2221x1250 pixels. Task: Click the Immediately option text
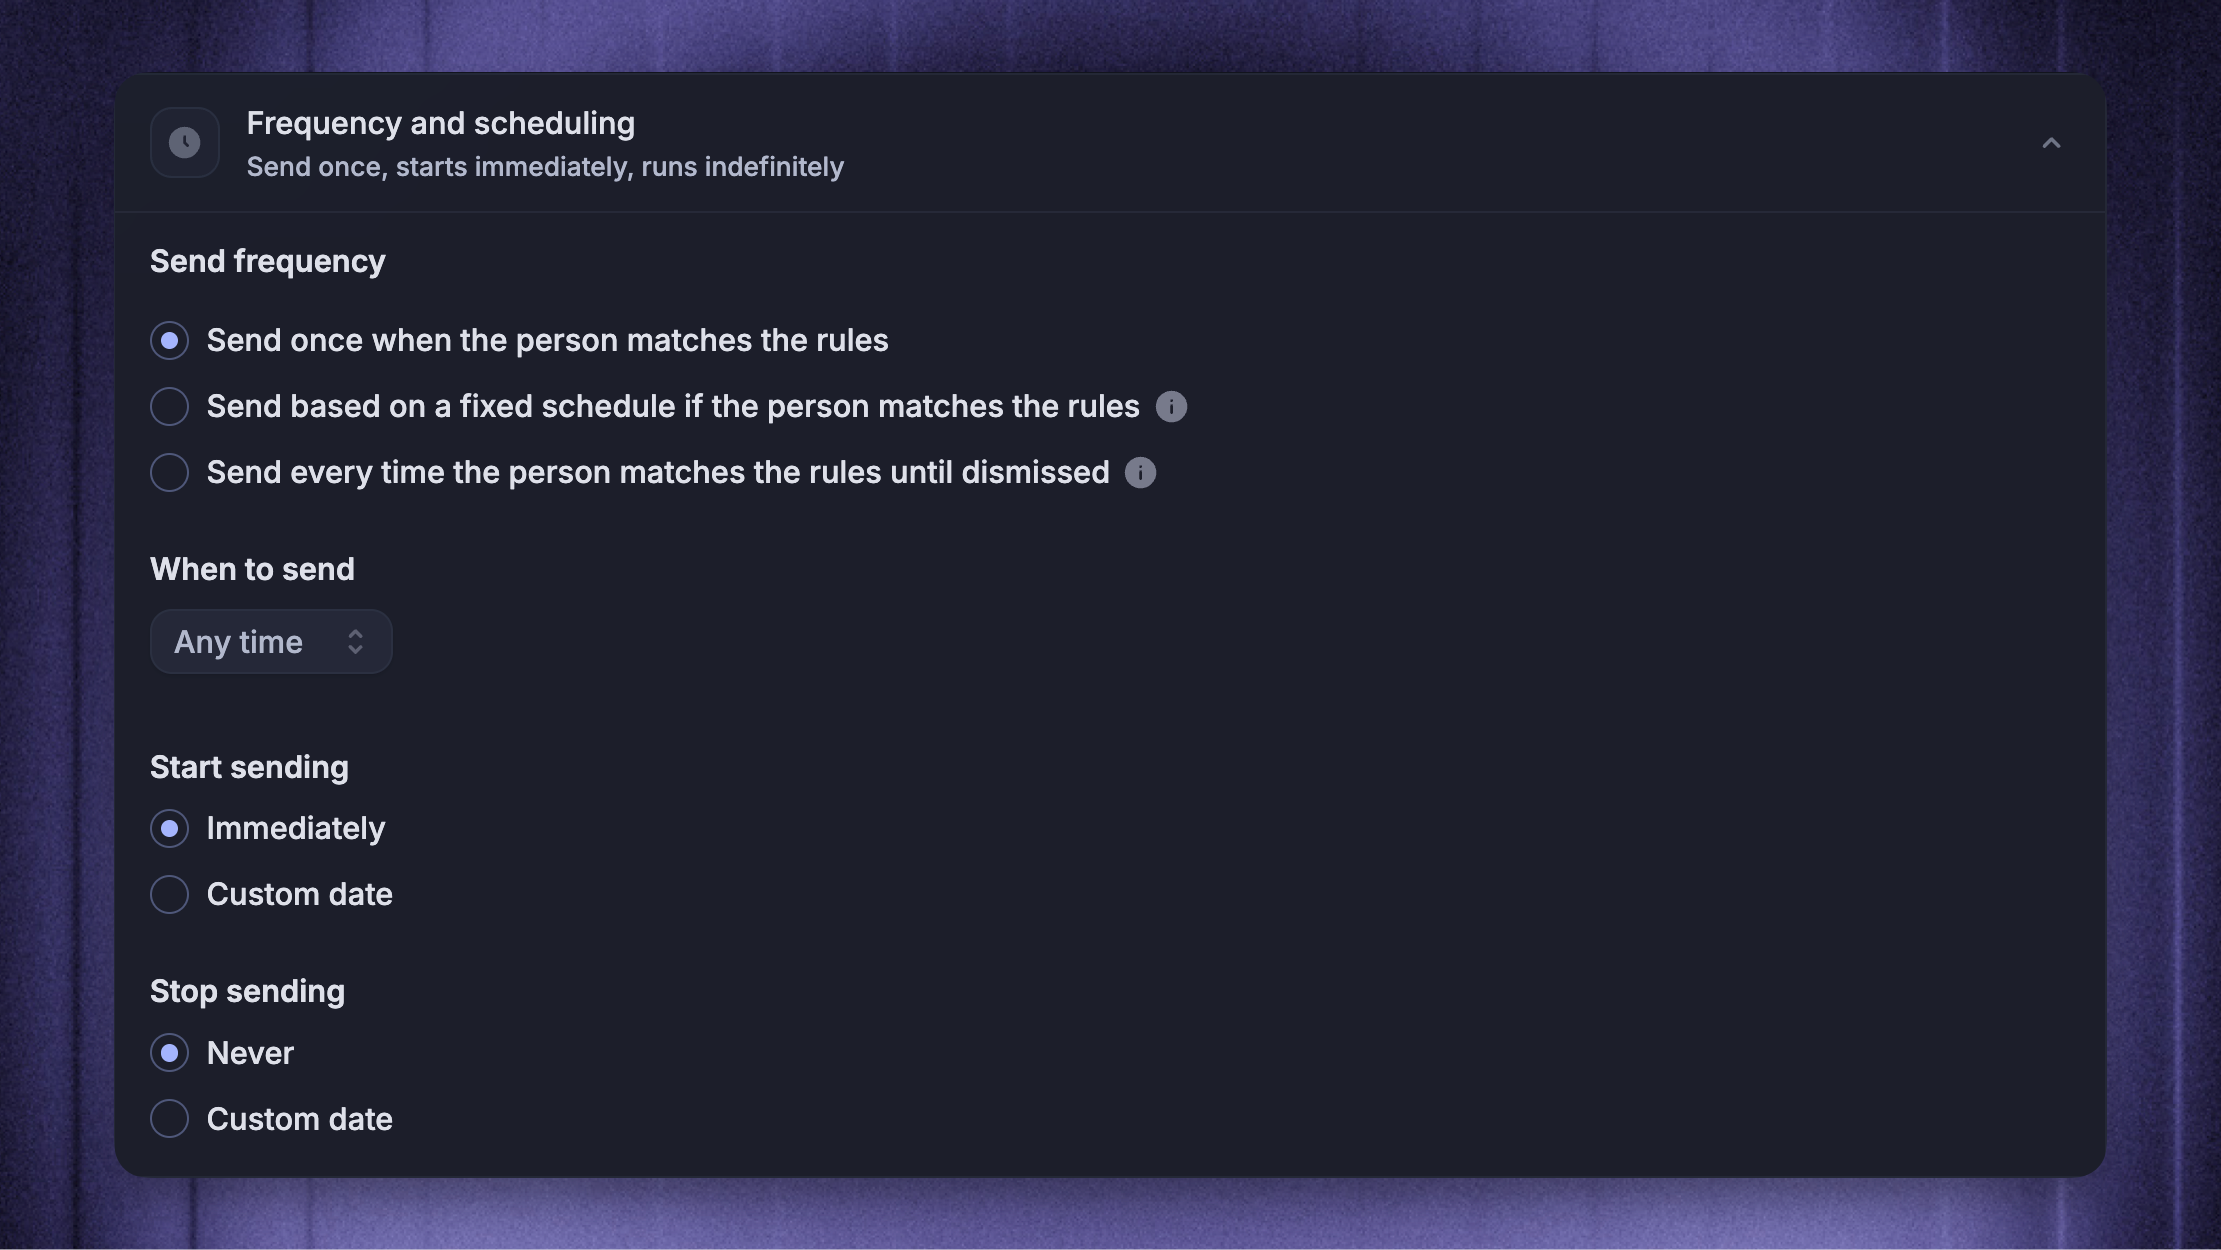coord(296,829)
